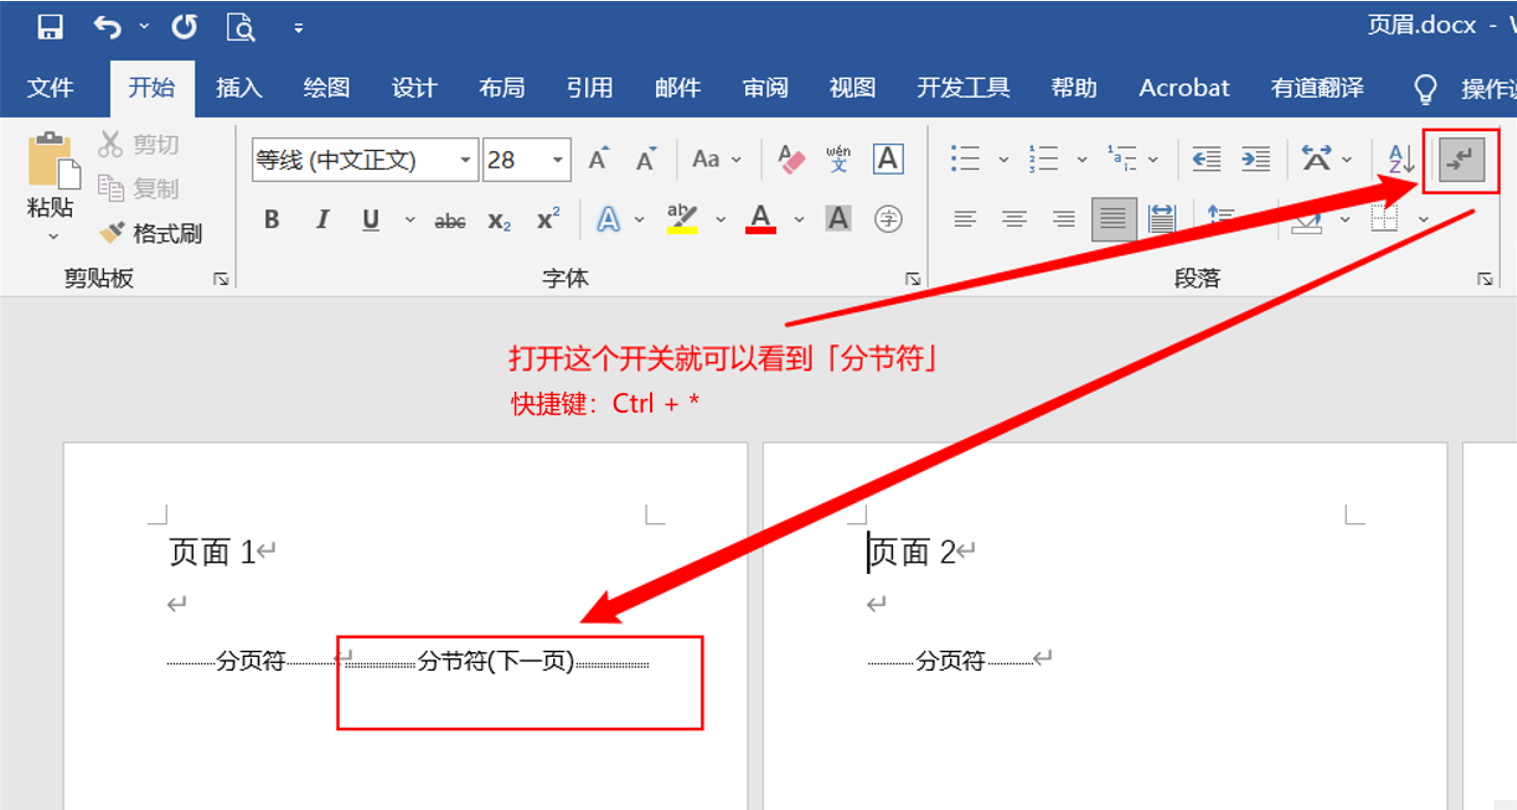Save the document from quick access toolbar
Screen dimensions: 1517x810
(50, 27)
